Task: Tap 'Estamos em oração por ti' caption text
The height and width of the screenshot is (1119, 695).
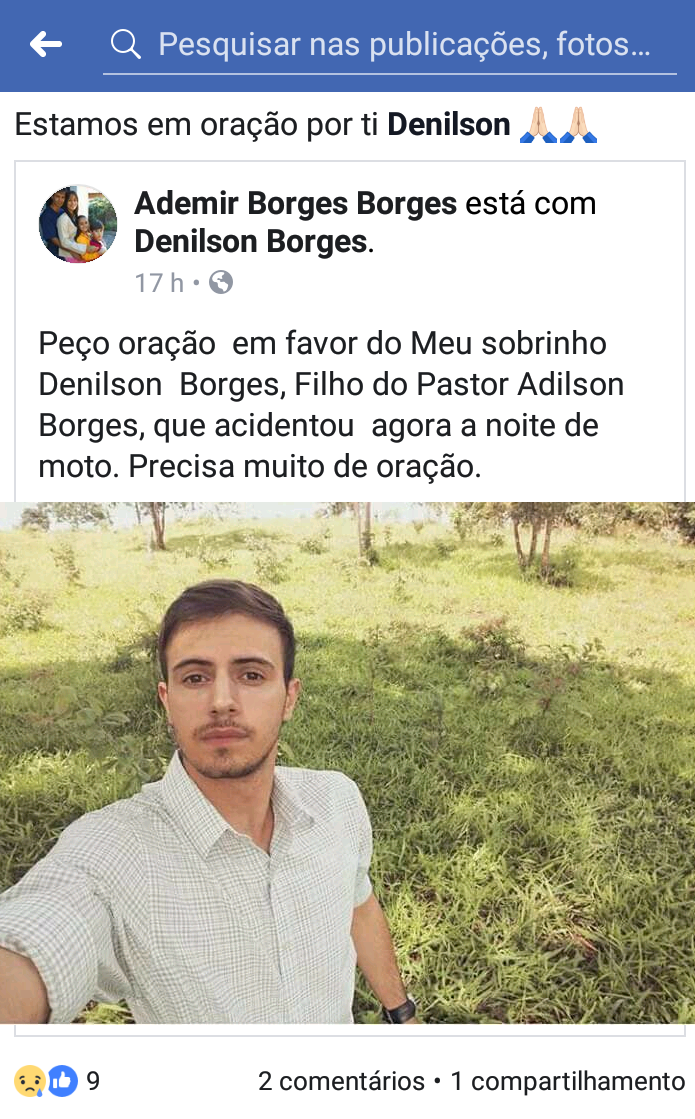Action: pos(196,125)
